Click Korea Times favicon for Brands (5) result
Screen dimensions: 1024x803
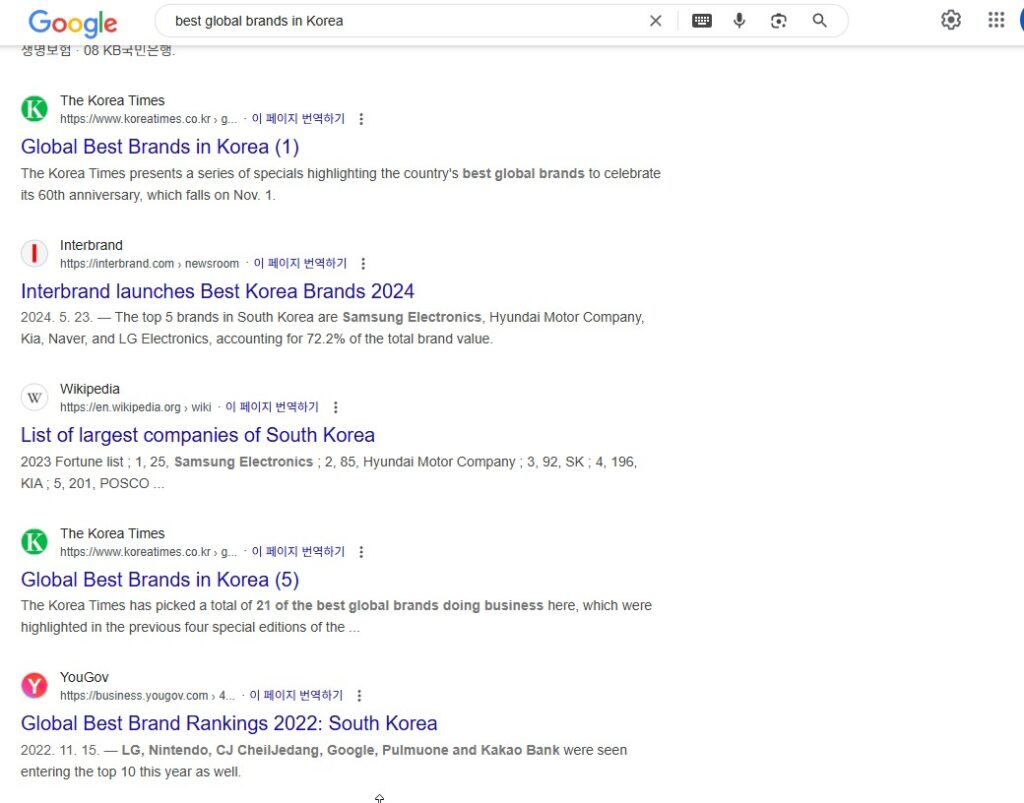pos(34,542)
